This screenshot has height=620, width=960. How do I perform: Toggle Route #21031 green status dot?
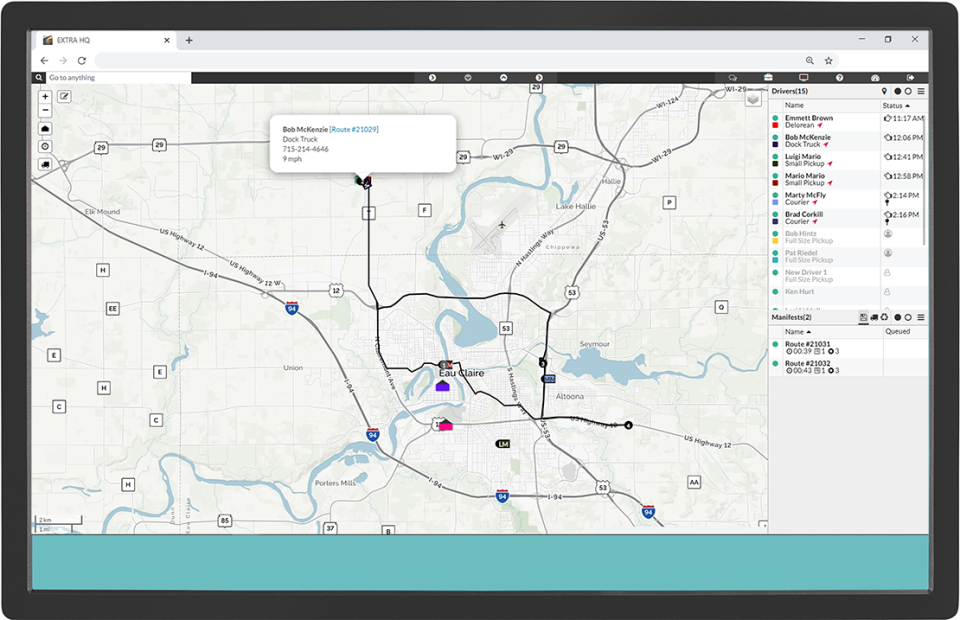[775, 345]
